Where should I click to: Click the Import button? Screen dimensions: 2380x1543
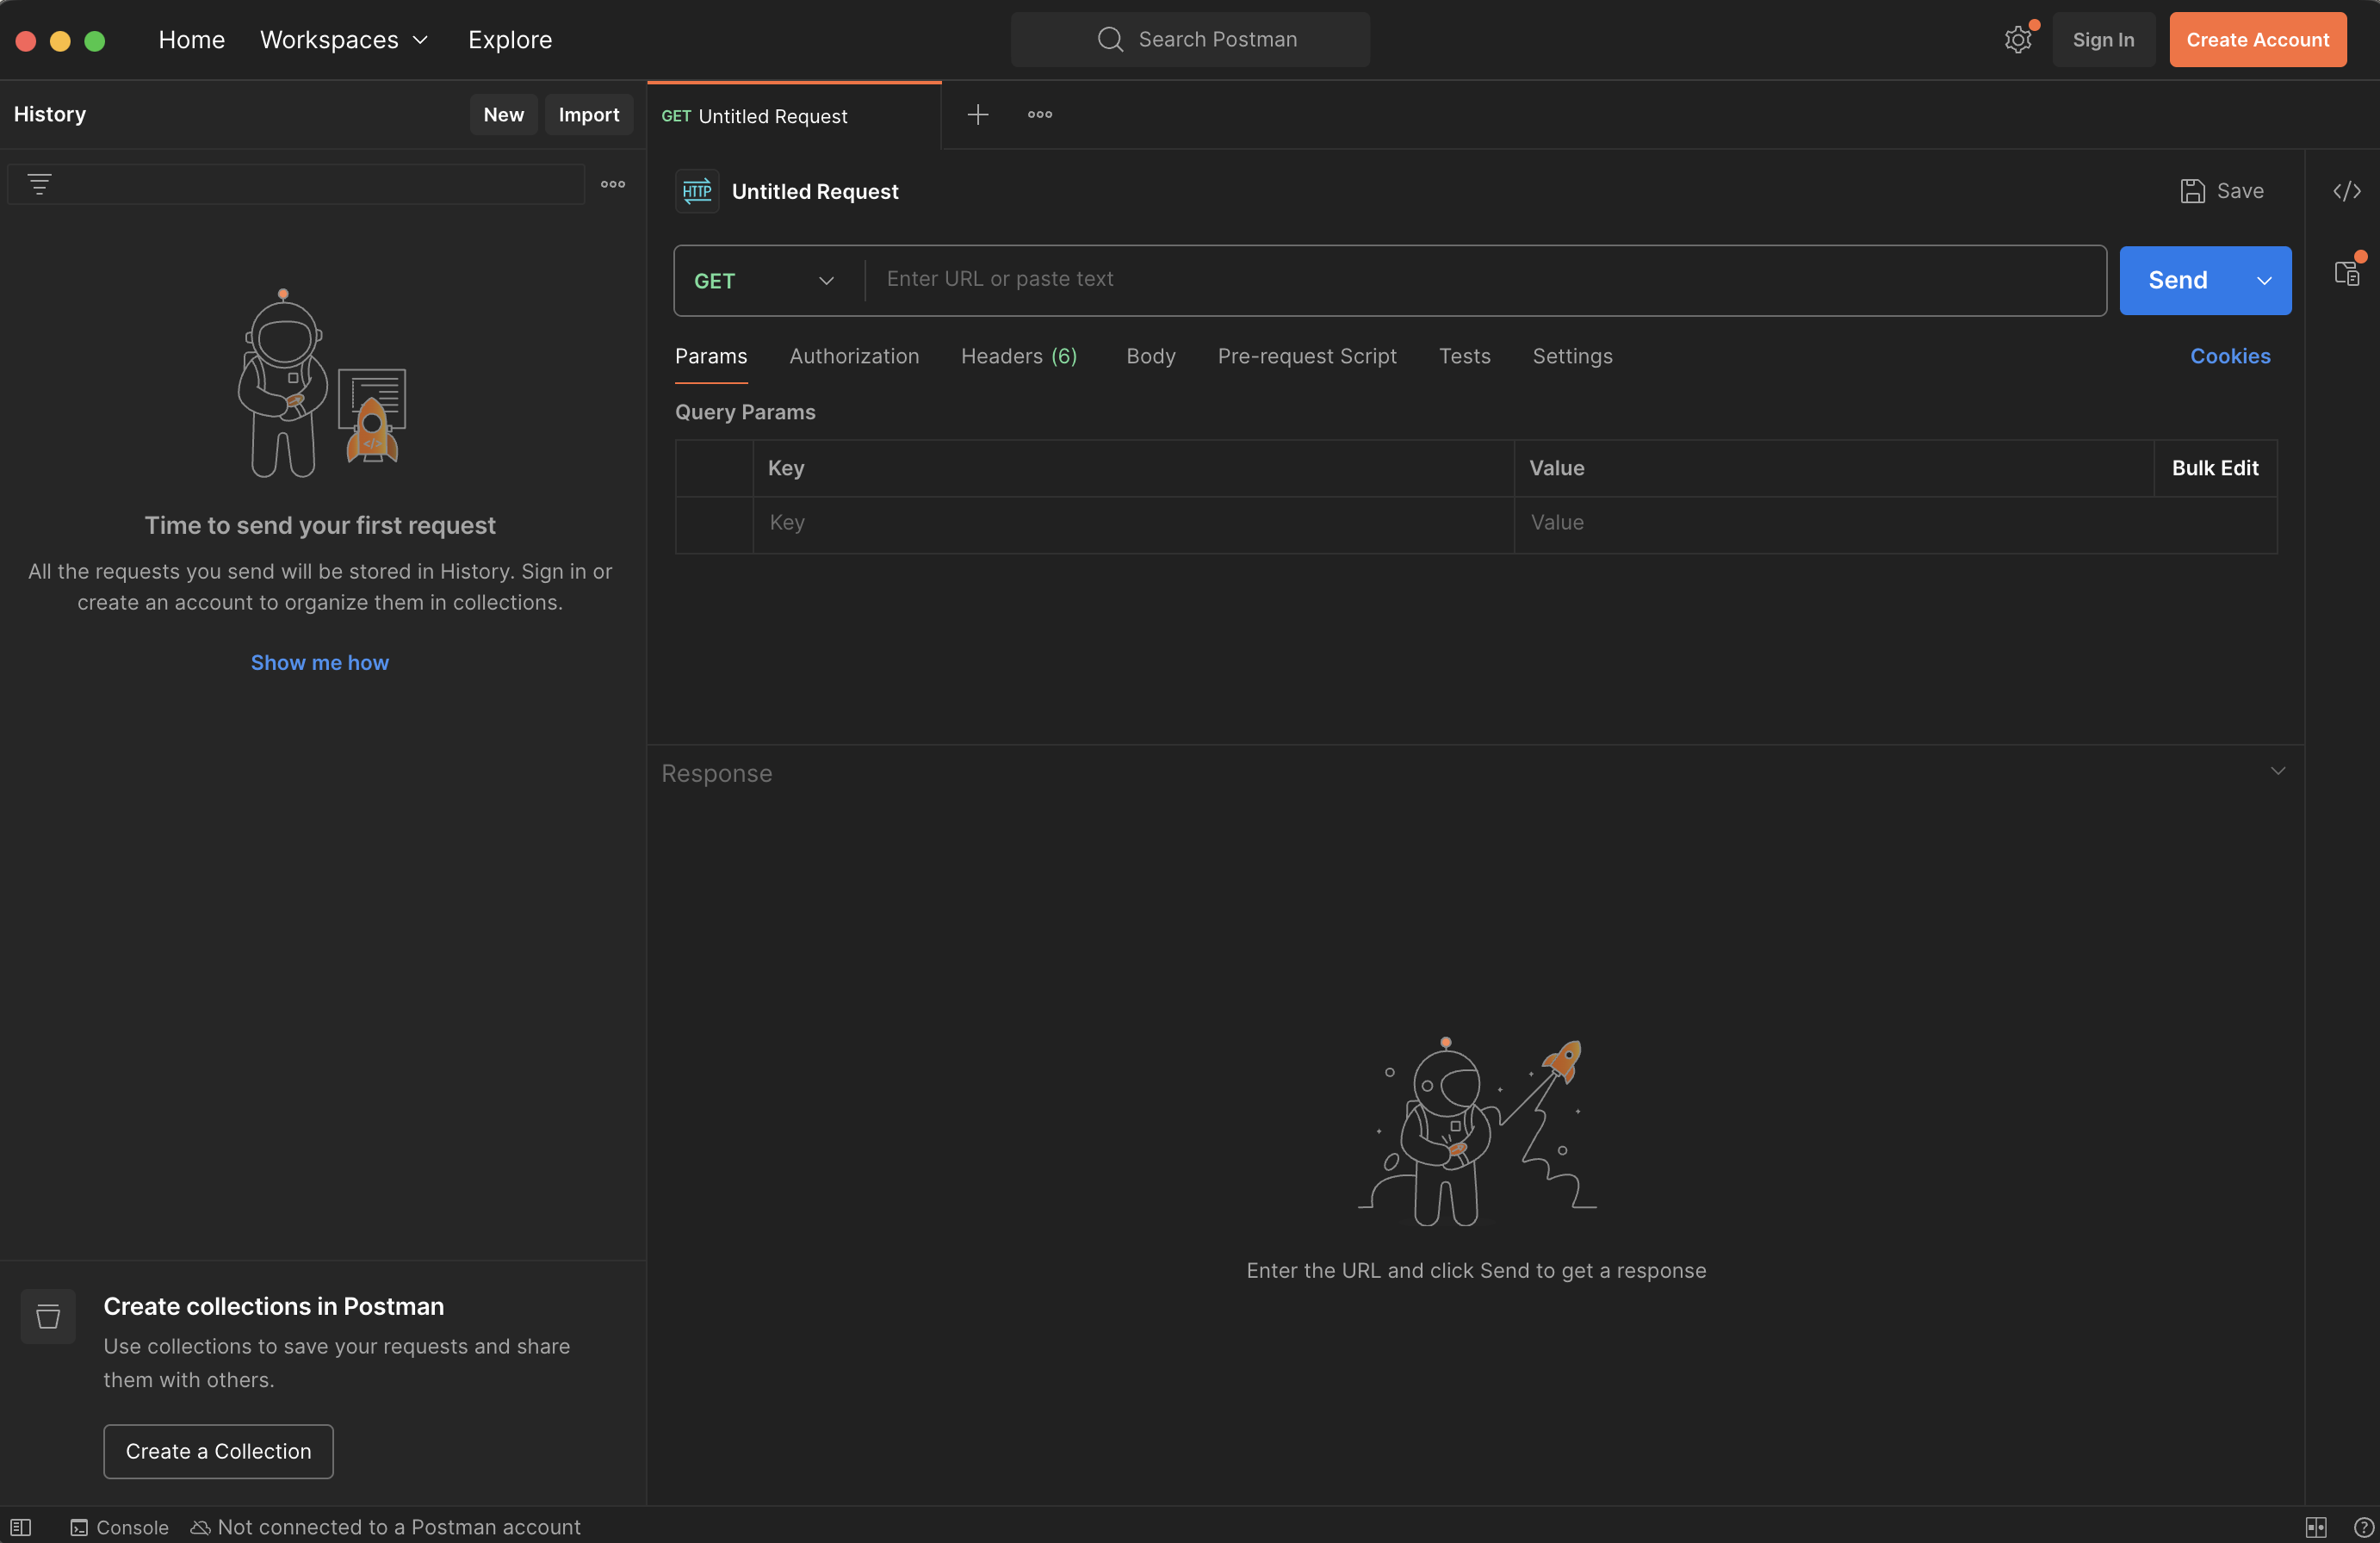click(589, 114)
